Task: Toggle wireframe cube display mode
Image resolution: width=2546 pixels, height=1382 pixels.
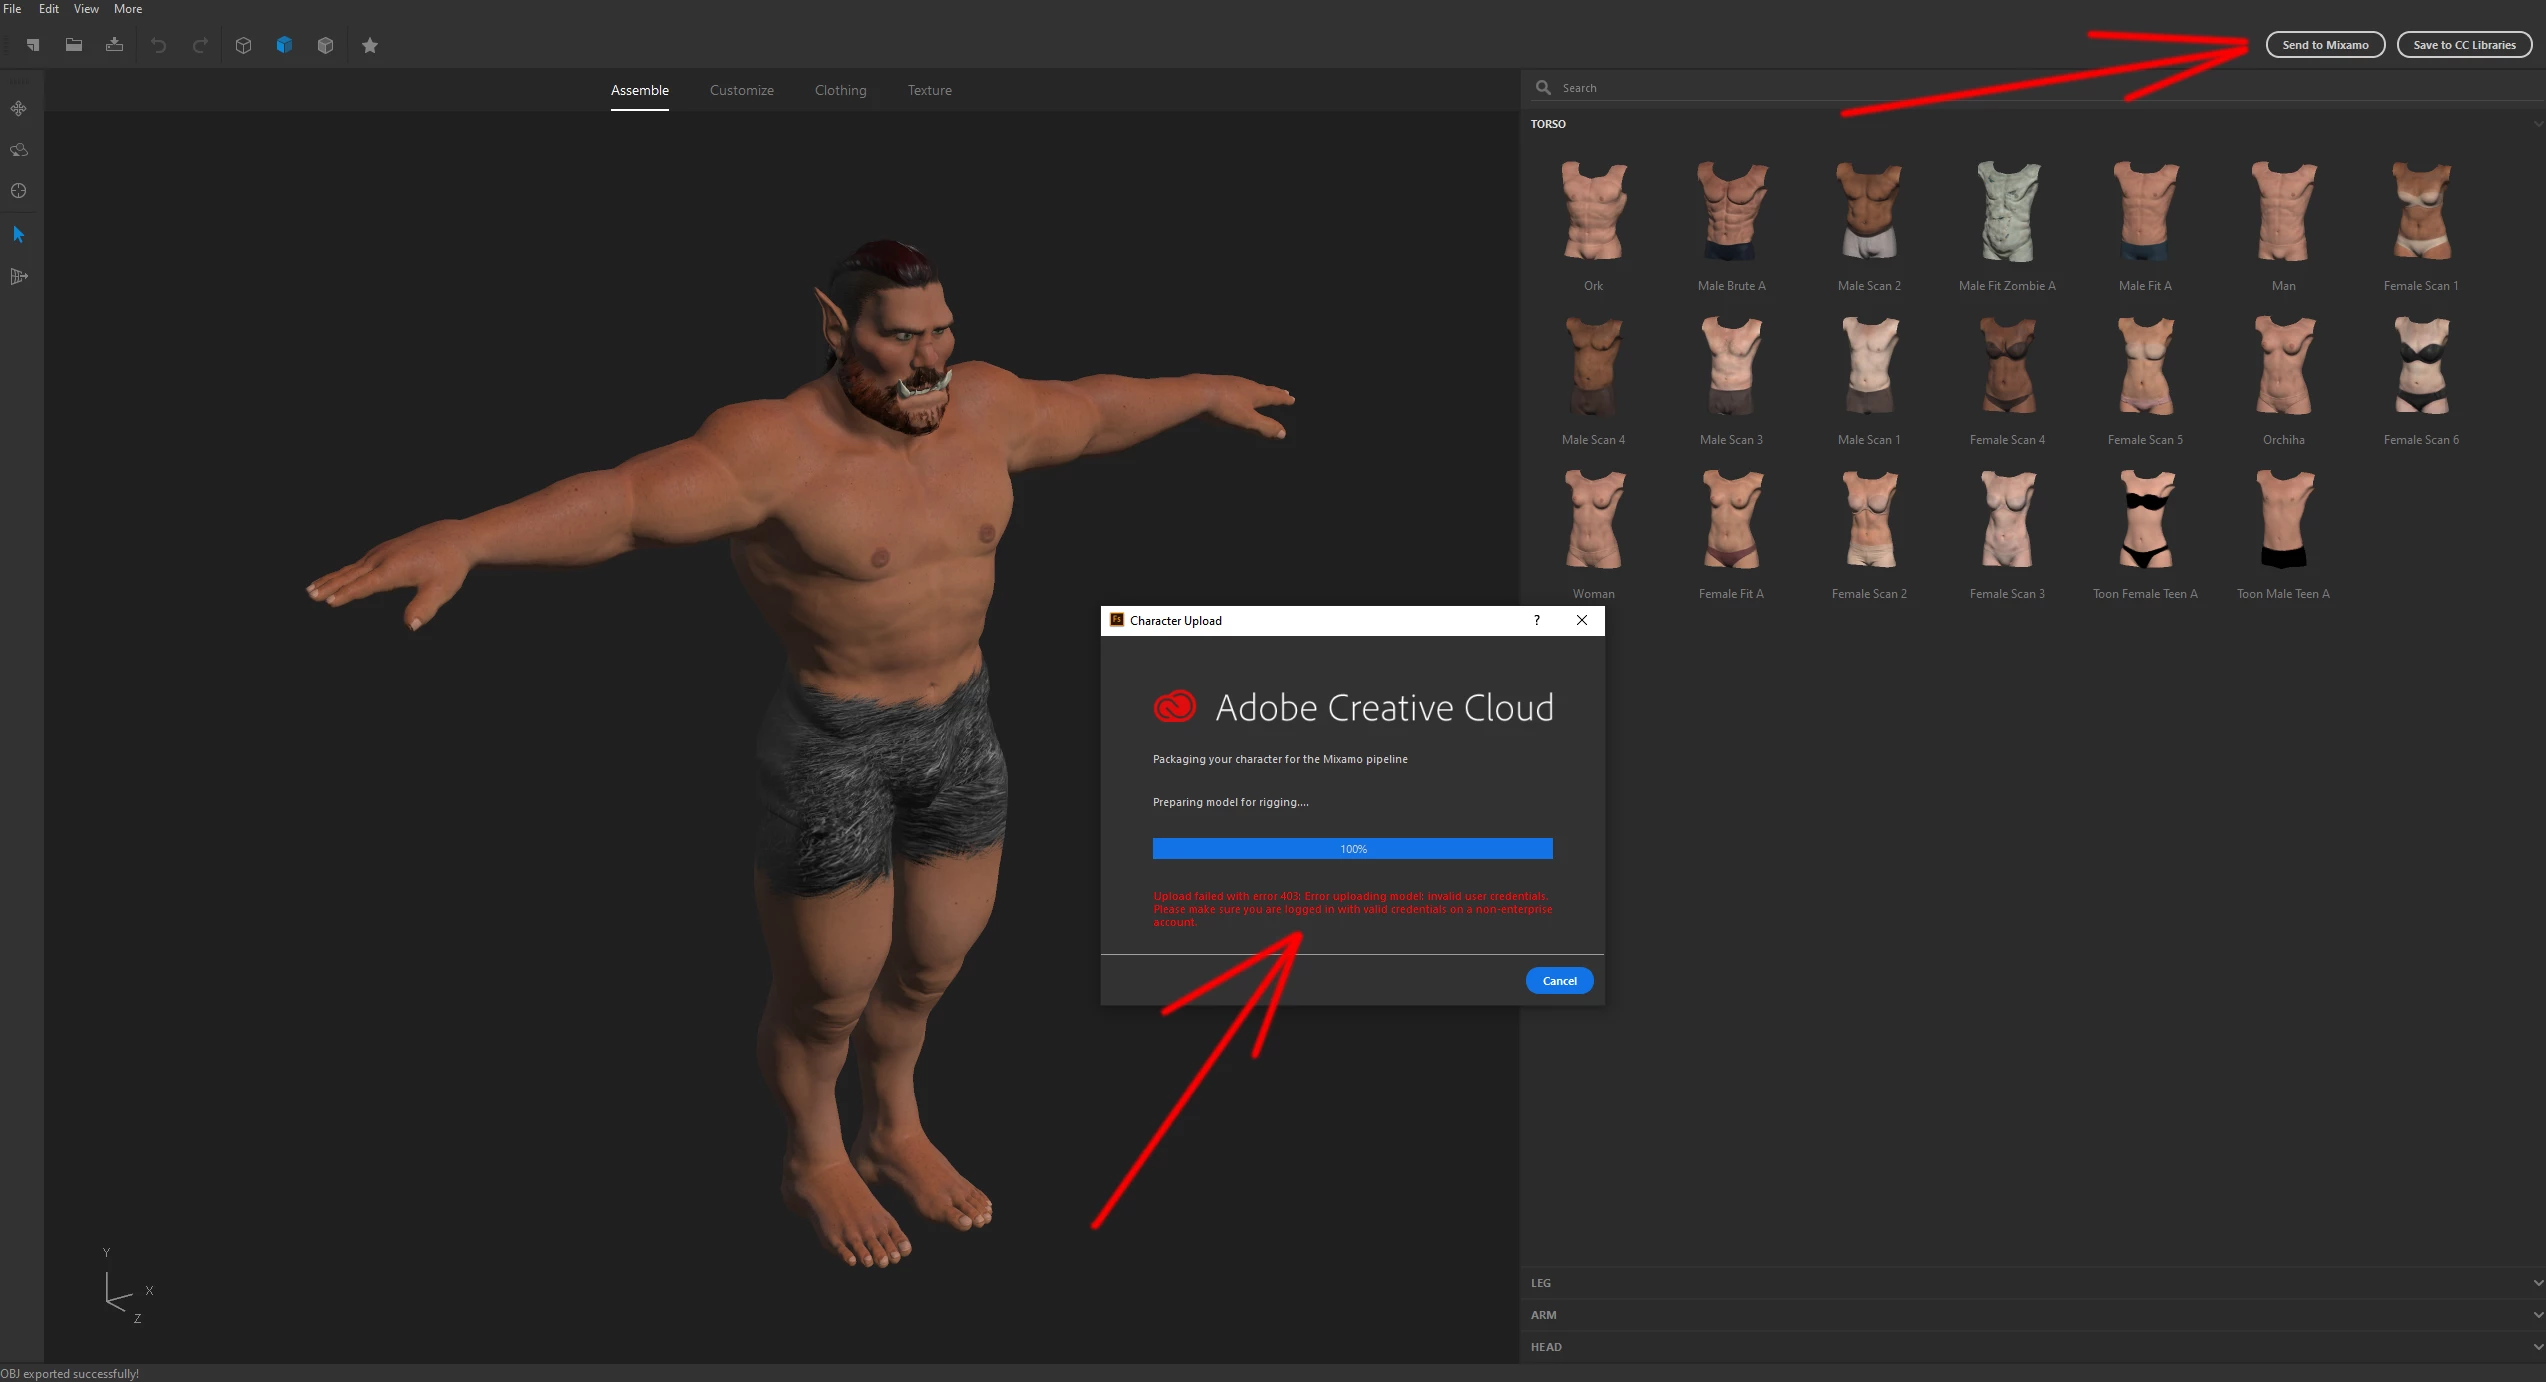Action: pos(243,45)
